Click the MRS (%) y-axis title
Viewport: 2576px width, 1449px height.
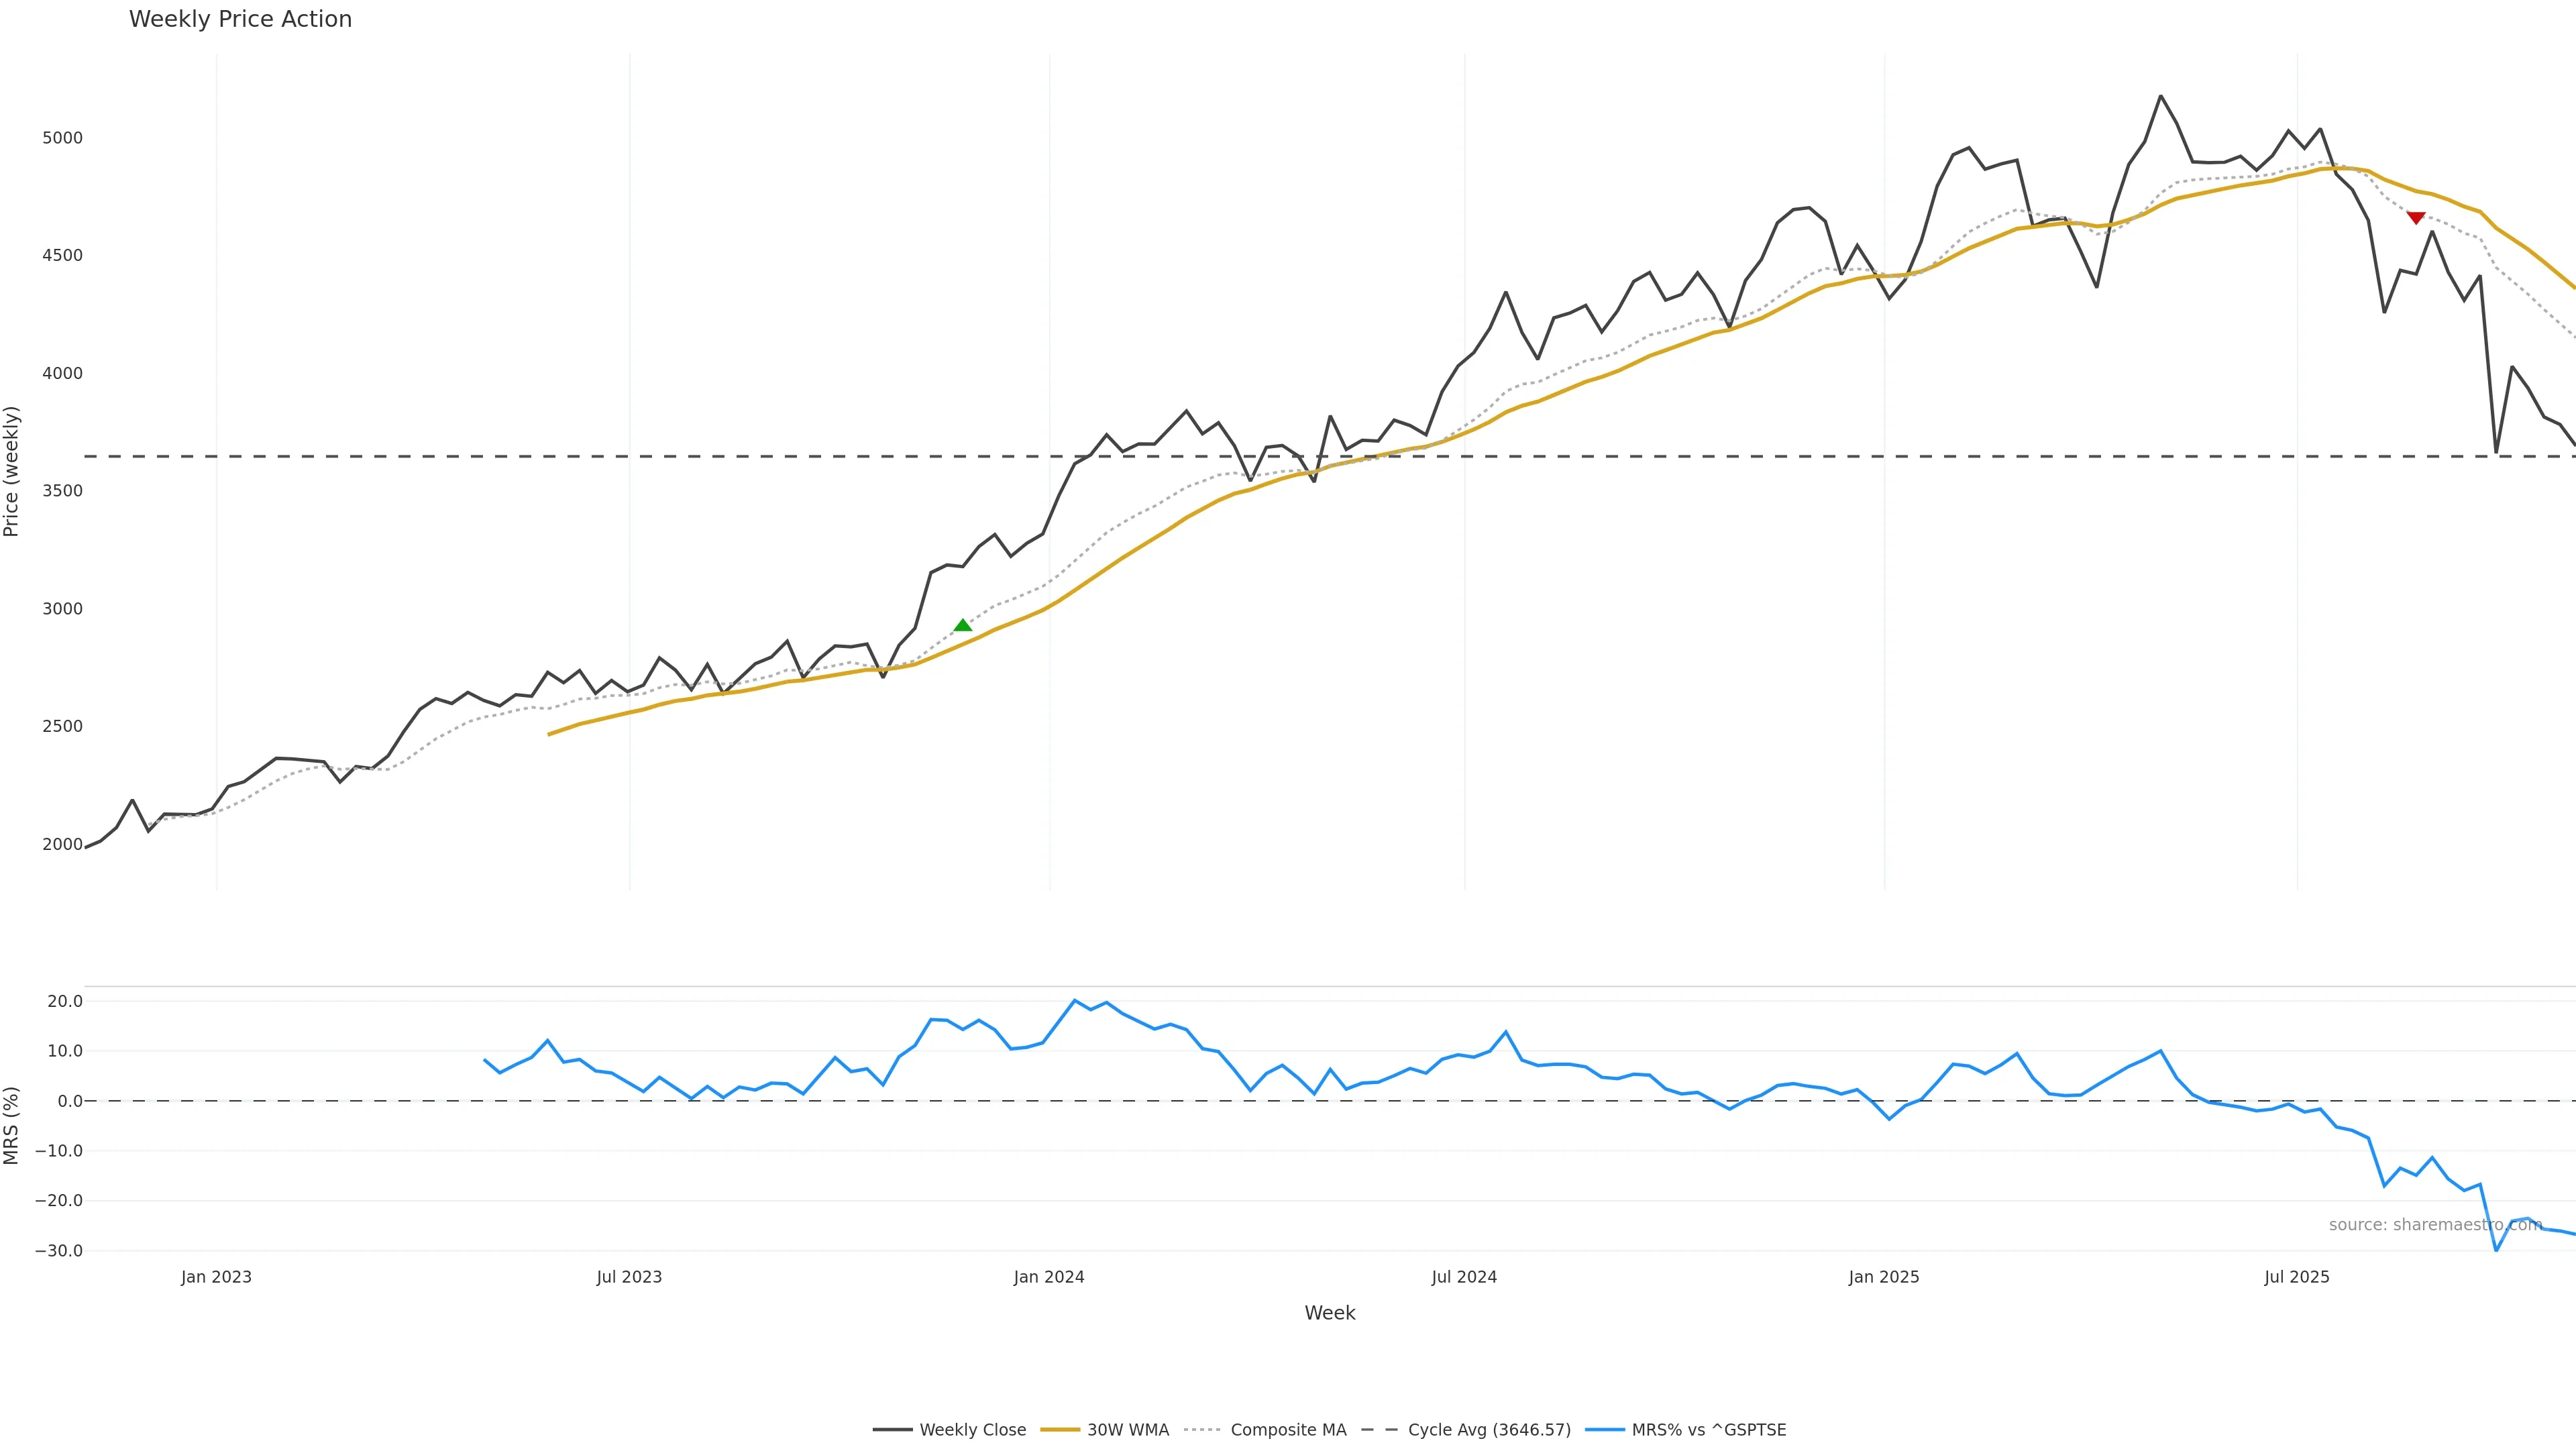click(x=12, y=1125)
